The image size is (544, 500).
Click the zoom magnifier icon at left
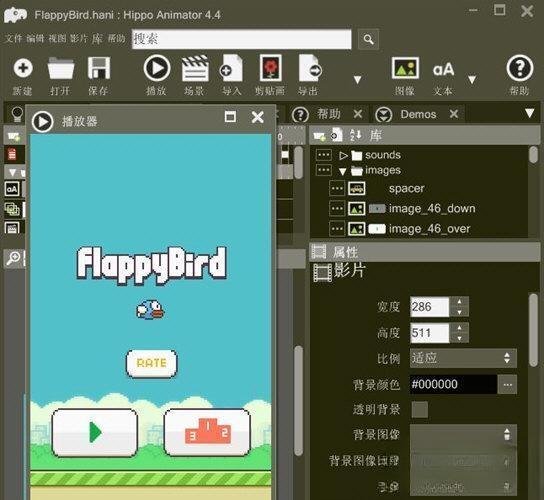(13, 258)
